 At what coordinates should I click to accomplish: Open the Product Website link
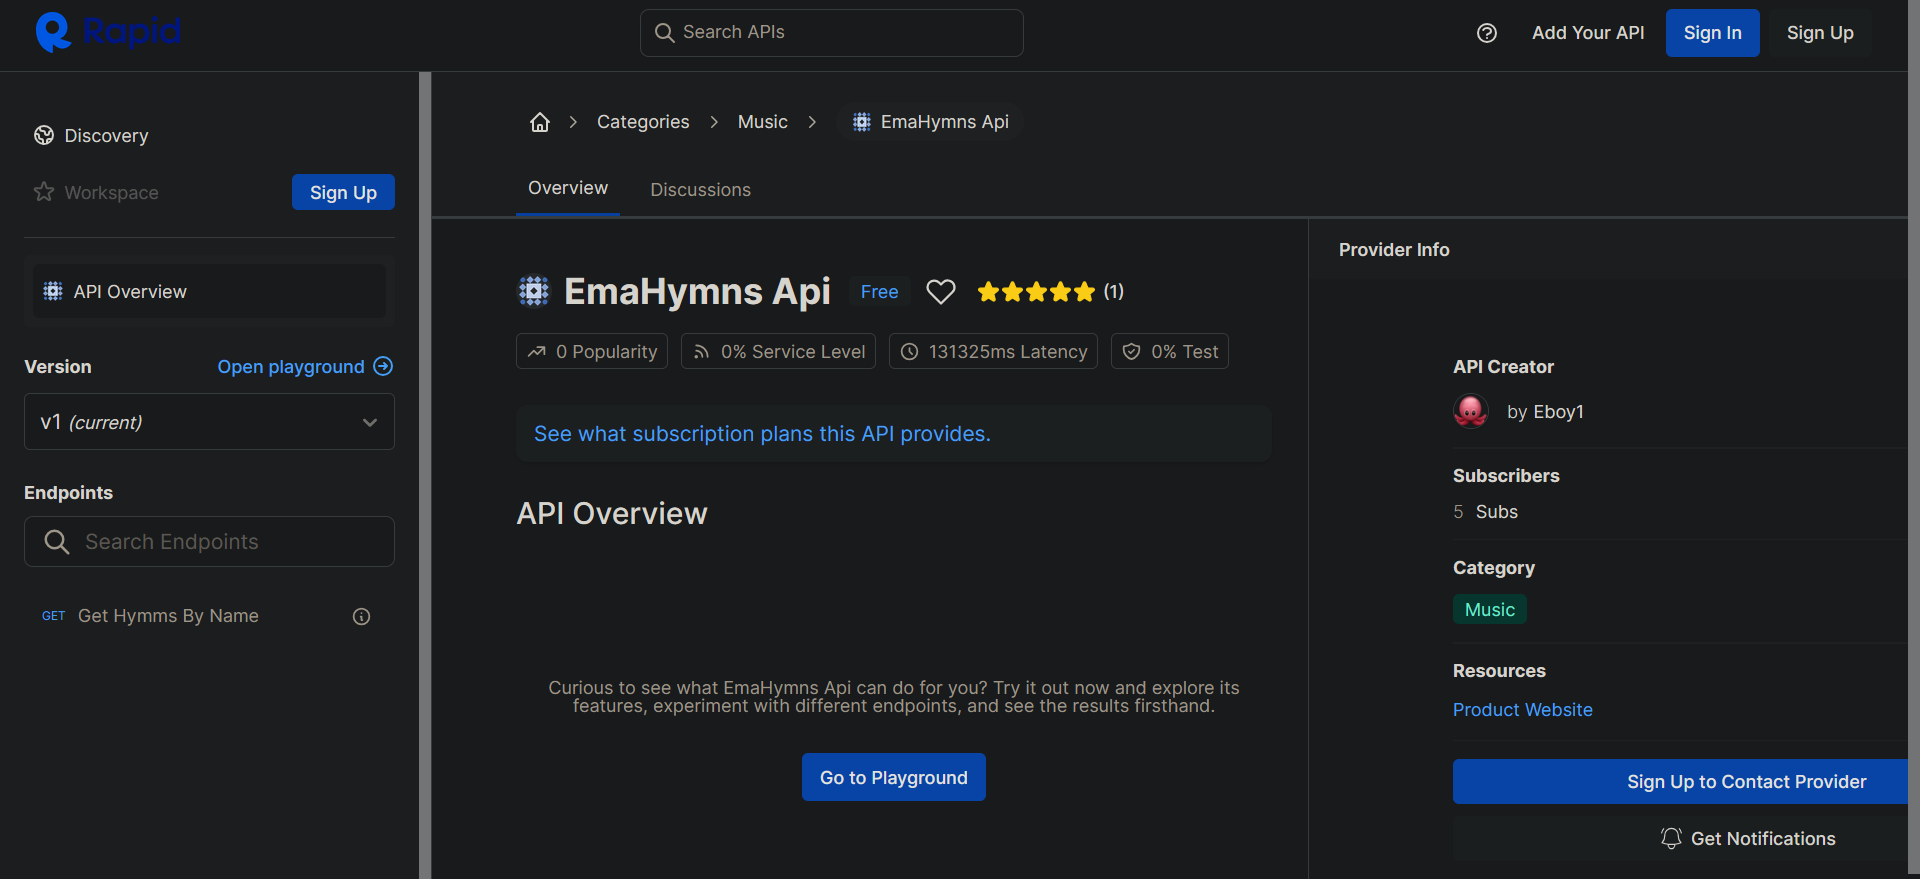[1522, 709]
